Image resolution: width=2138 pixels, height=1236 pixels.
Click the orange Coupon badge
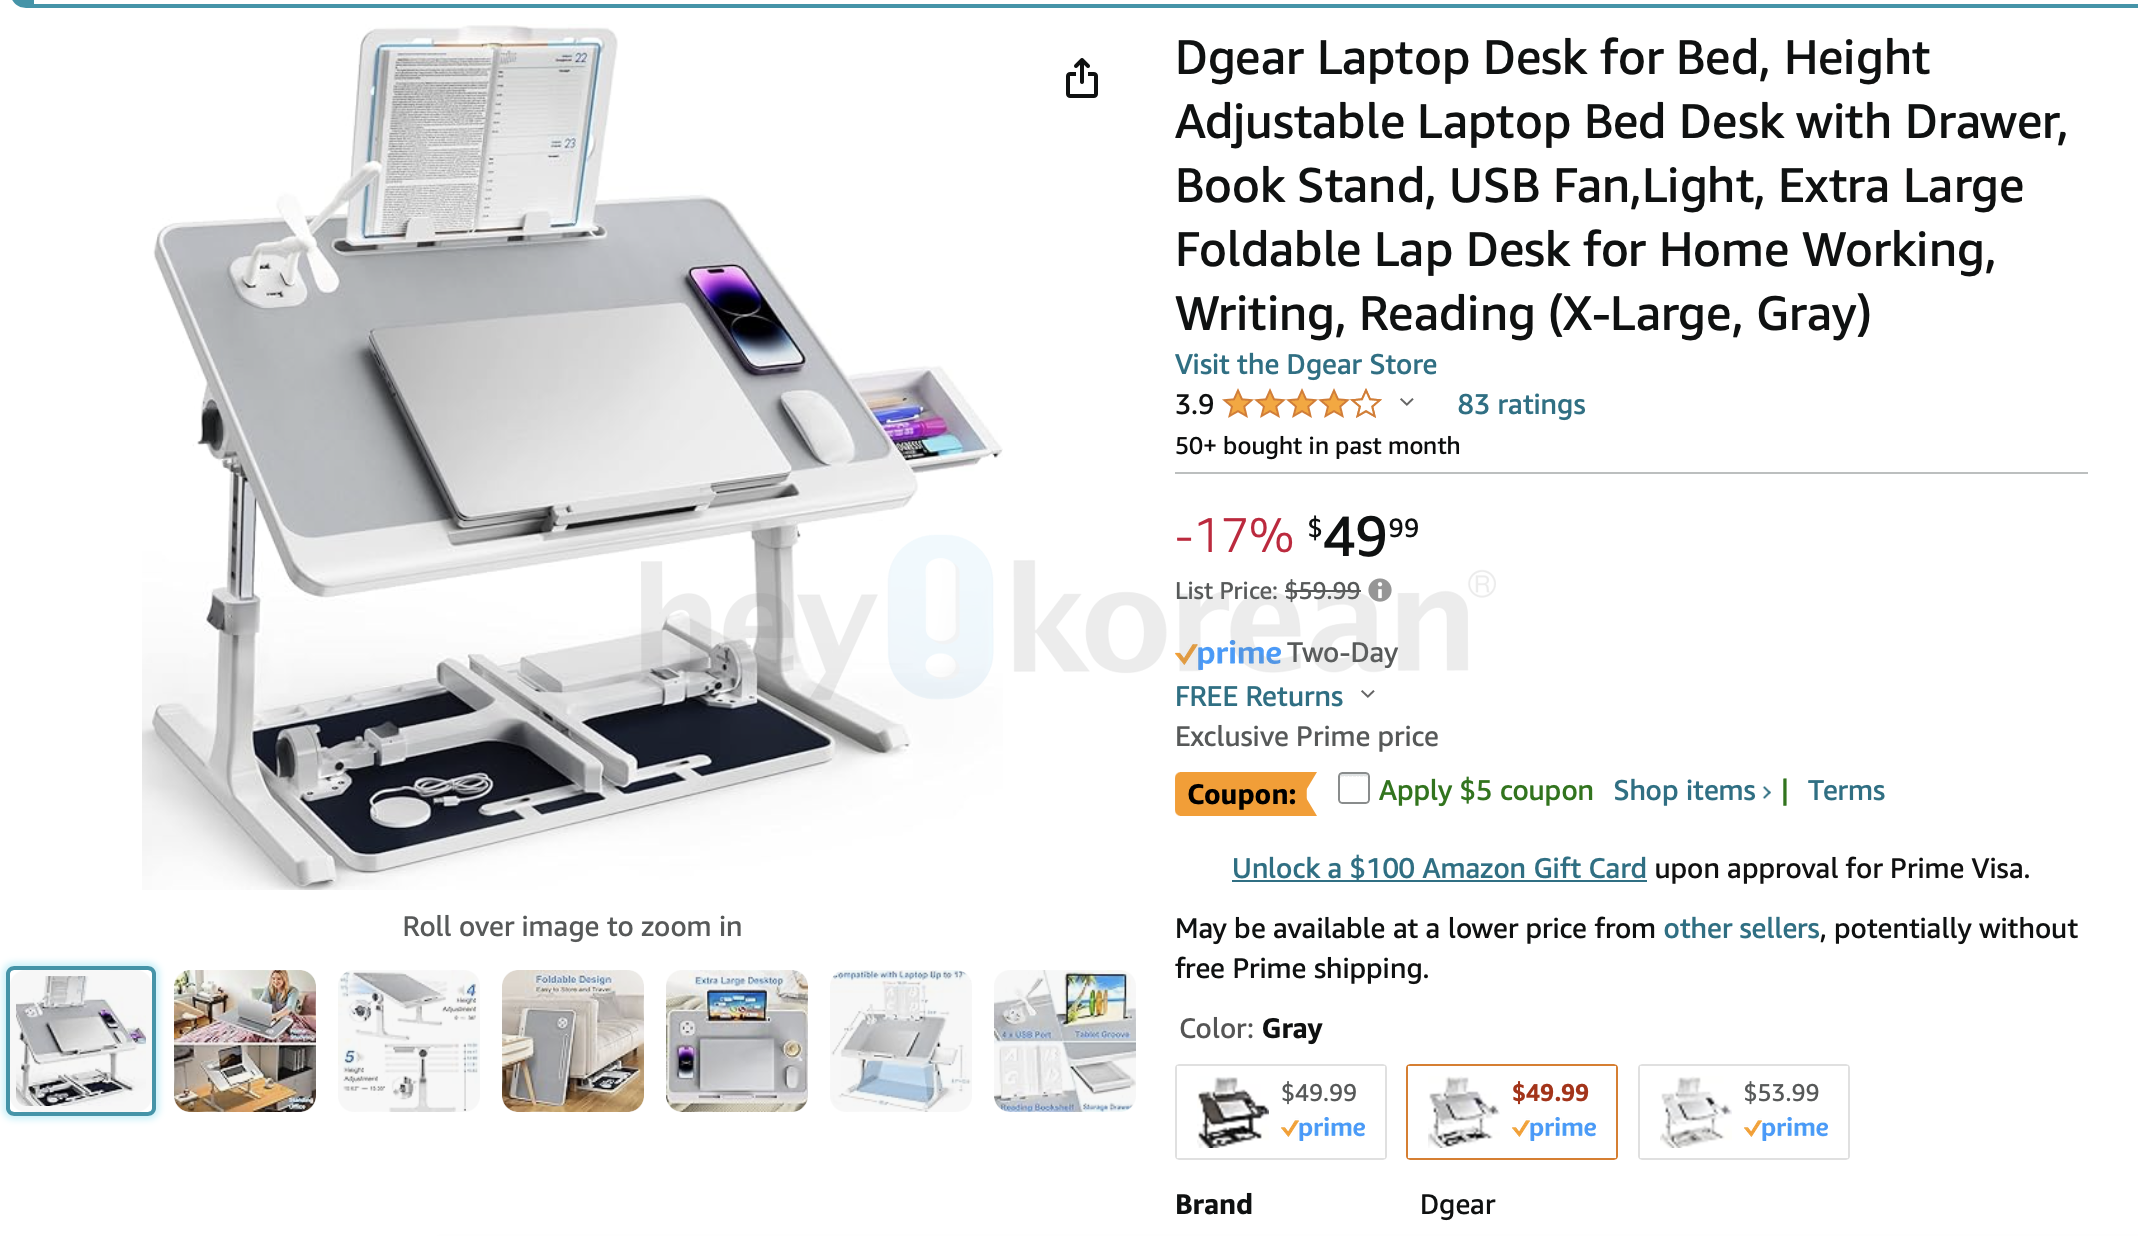pyautogui.click(x=1244, y=793)
